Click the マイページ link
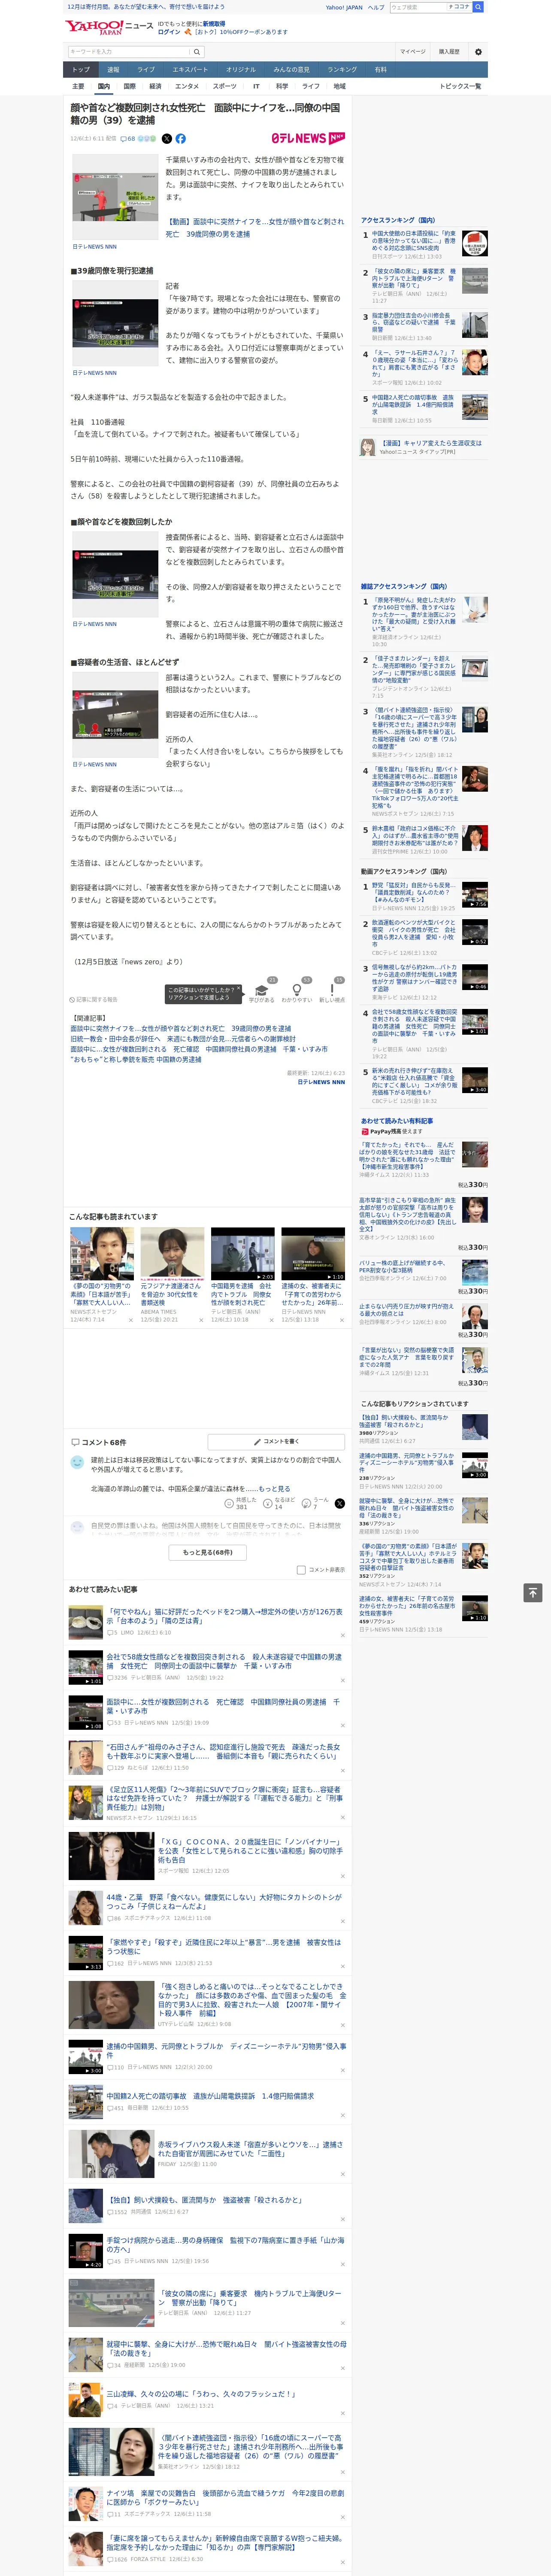 point(413,51)
